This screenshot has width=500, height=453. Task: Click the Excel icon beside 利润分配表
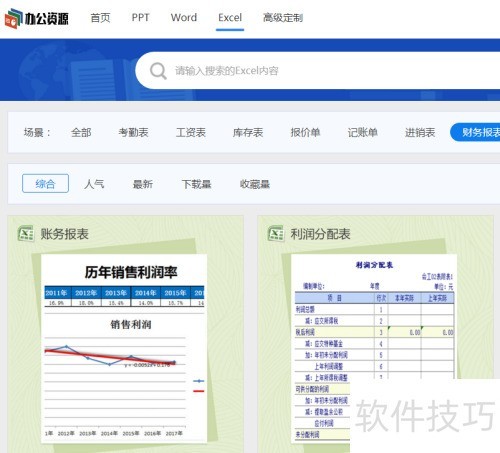(x=276, y=234)
